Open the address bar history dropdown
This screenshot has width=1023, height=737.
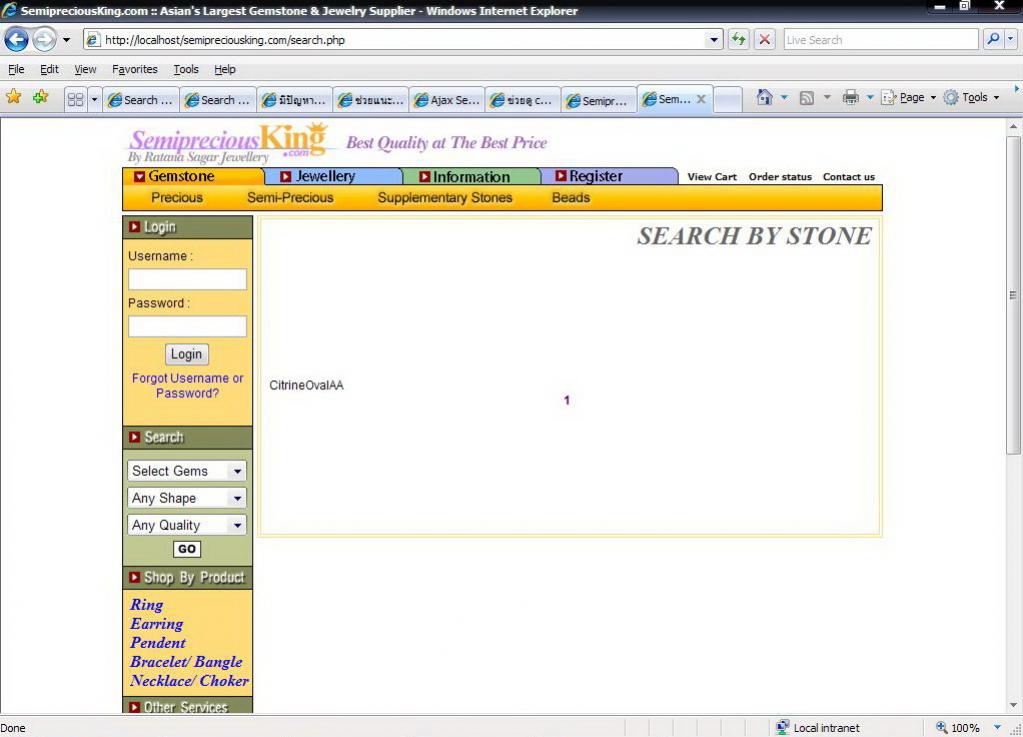[x=714, y=40]
